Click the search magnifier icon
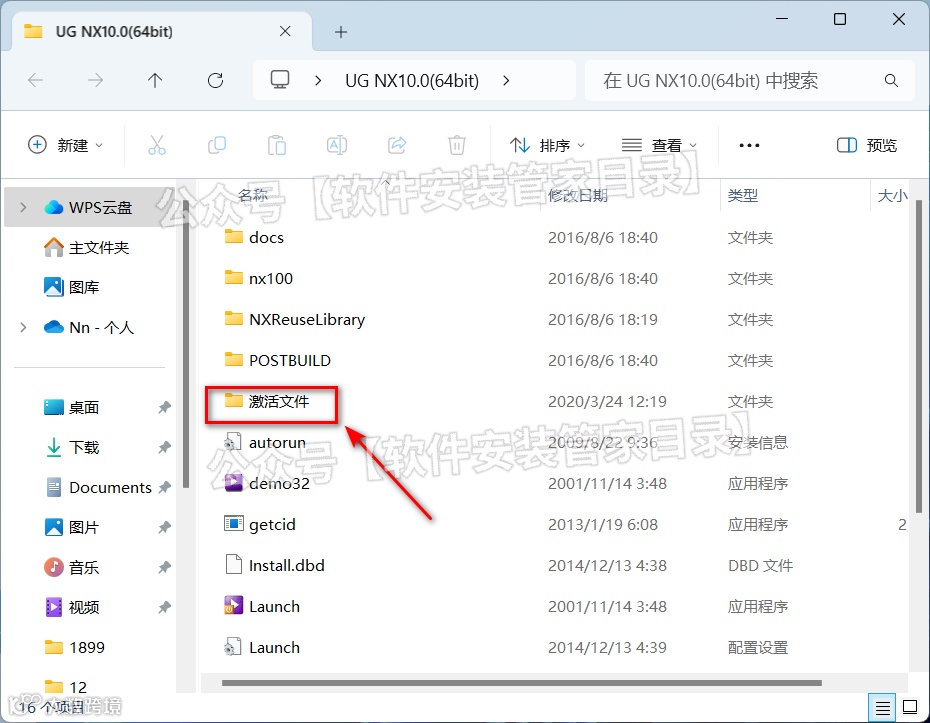The width and height of the screenshot is (930, 723). [891, 80]
